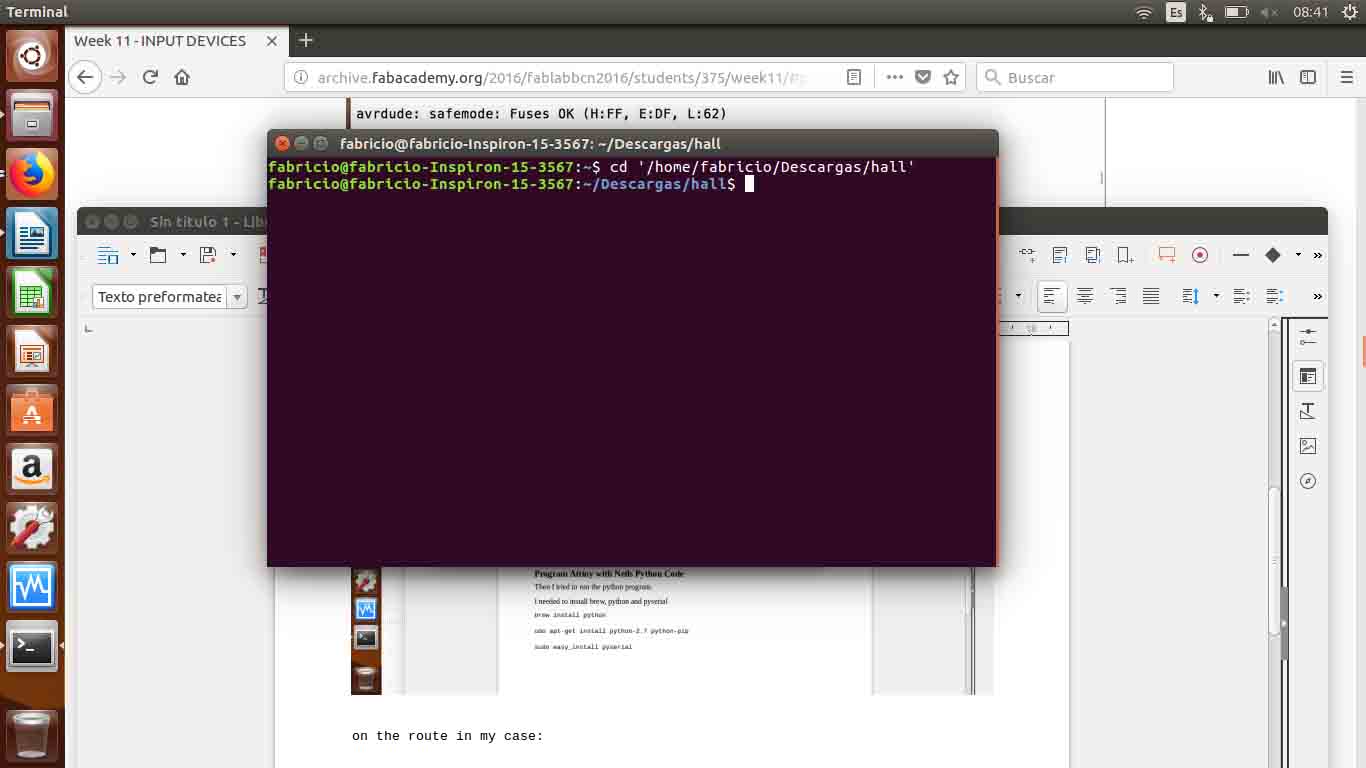Save page to Pocket

(923, 77)
